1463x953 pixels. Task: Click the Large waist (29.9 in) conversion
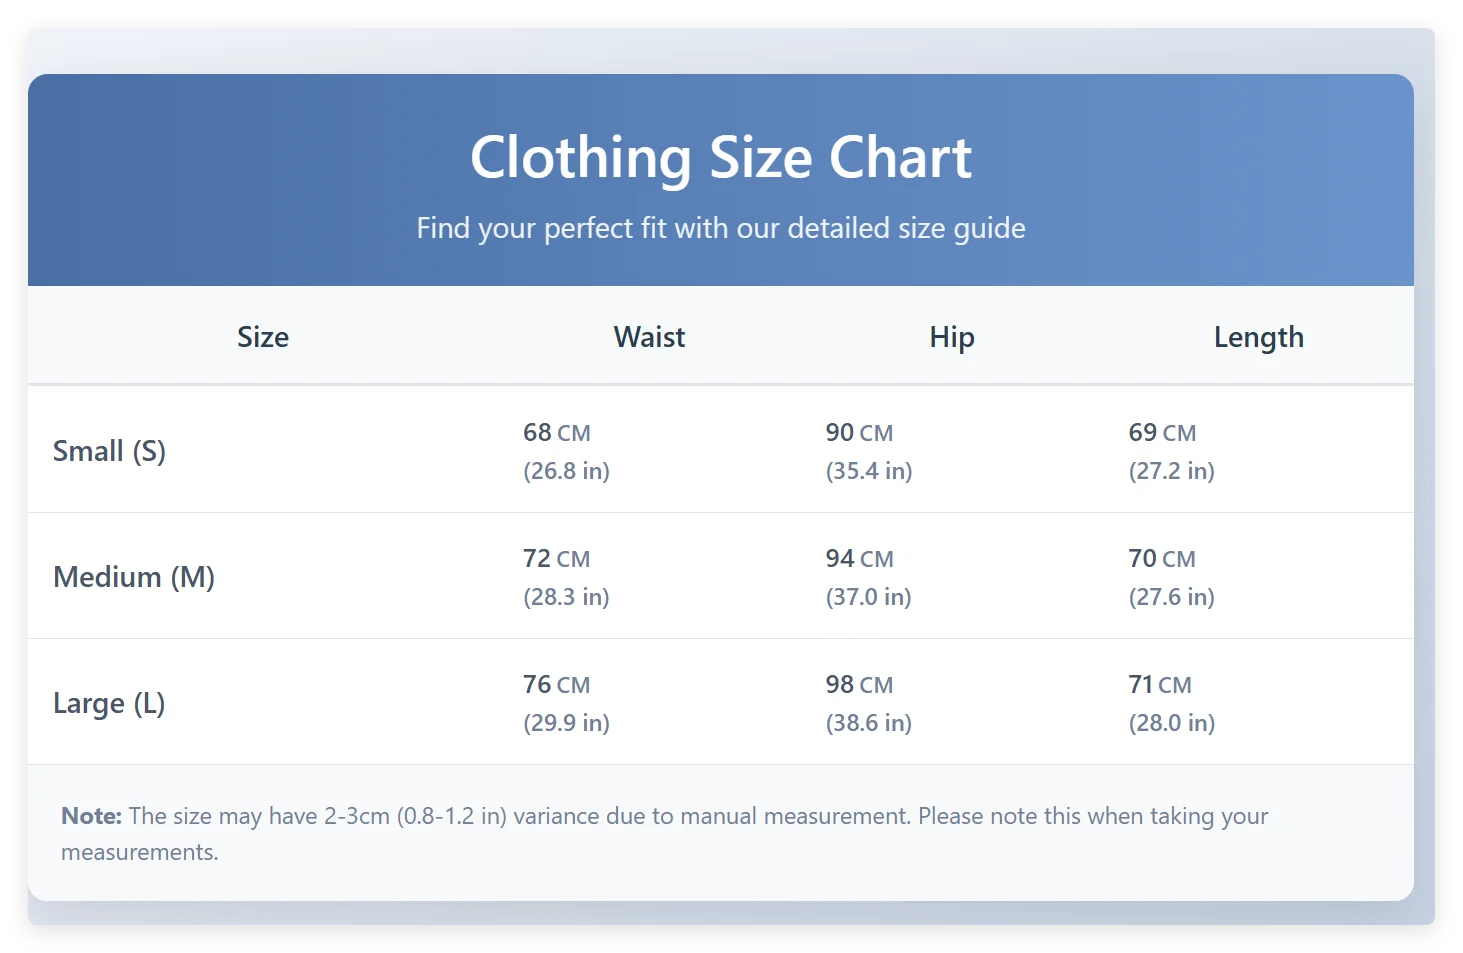pos(566,723)
